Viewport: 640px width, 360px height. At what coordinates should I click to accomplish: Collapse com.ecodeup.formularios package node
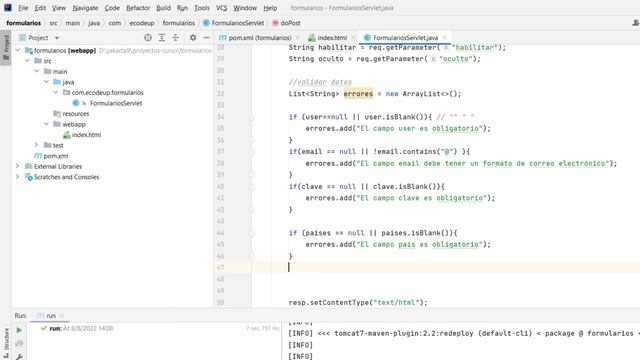click(56, 93)
